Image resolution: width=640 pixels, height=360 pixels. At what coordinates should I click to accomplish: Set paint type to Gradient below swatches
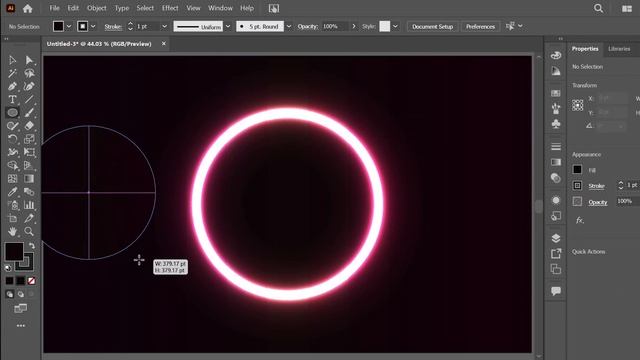tap(20, 281)
